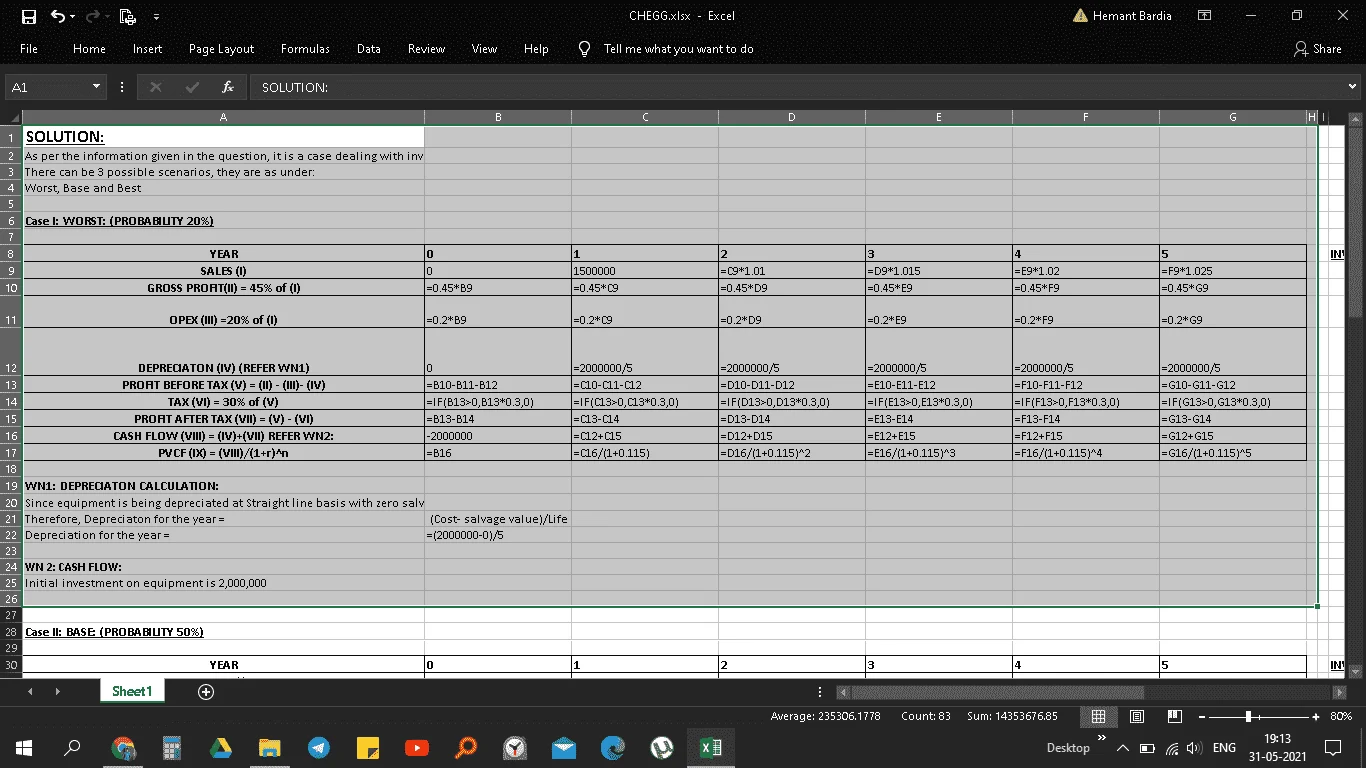
Task: Click the 80% zoom level indicator
Action: pos(1340,716)
